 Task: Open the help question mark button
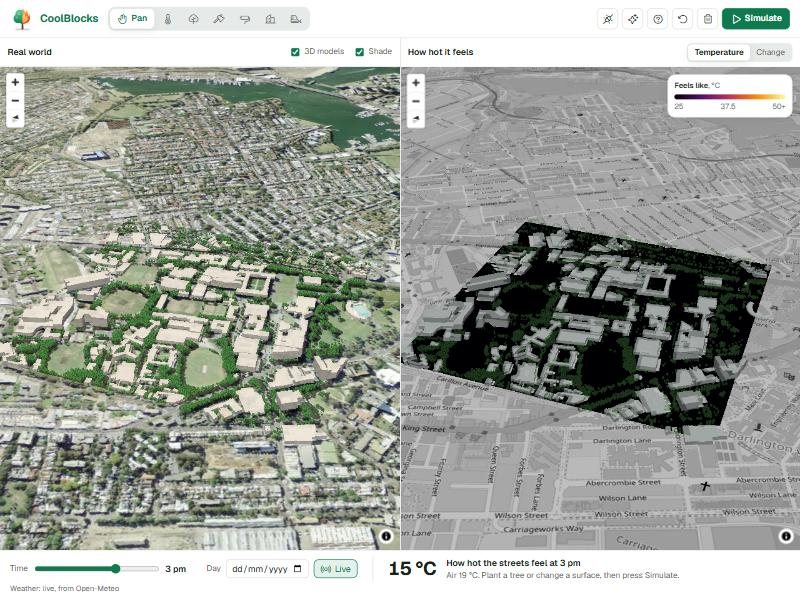click(658, 19)
